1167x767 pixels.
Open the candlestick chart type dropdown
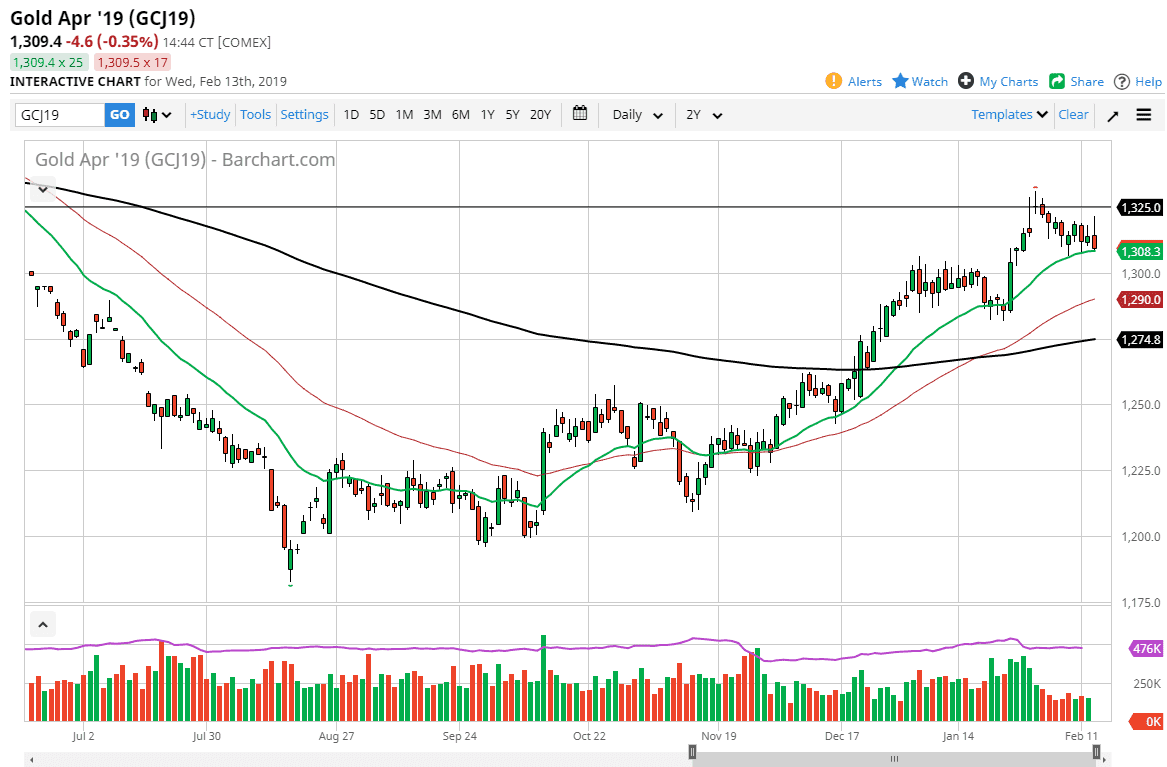point(157,115)
